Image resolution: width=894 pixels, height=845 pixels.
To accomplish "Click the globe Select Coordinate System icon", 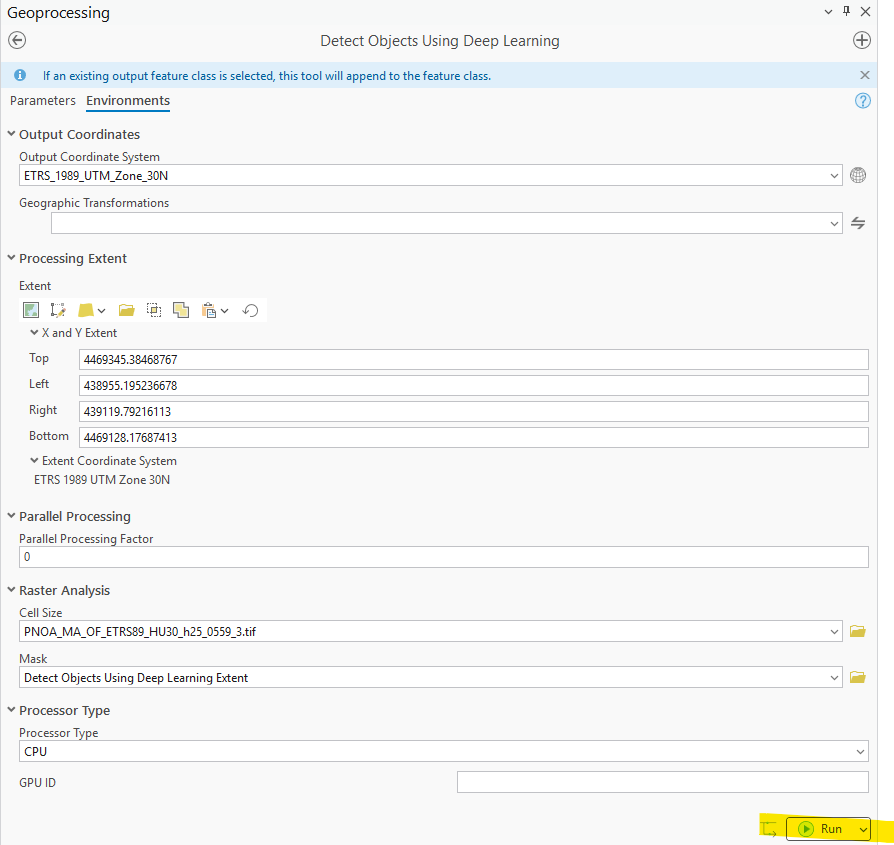I will 858,175.
